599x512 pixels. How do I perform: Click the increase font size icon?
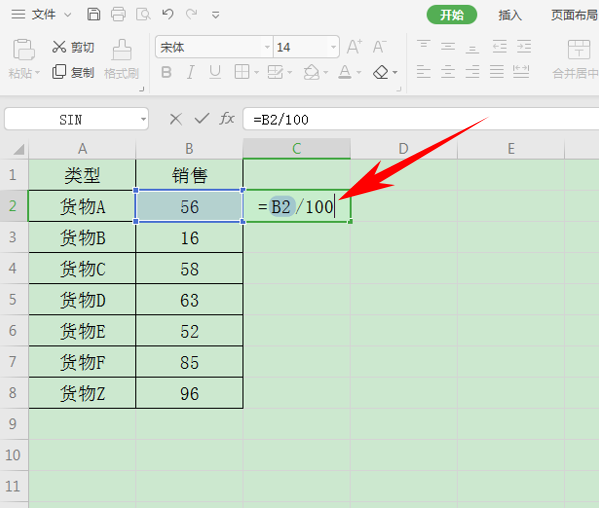coord(354,47)
